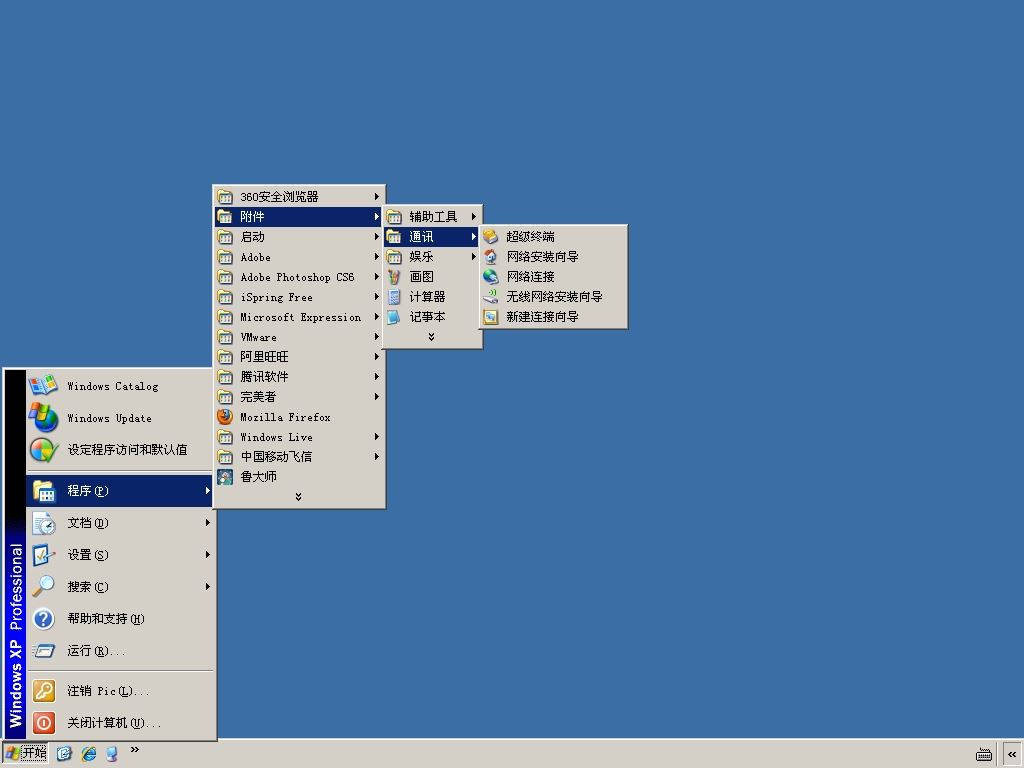The width and height of the screenshot is (1024, 768).
Task: Expand the iSpring Free folder
Action: click(298, 297)
